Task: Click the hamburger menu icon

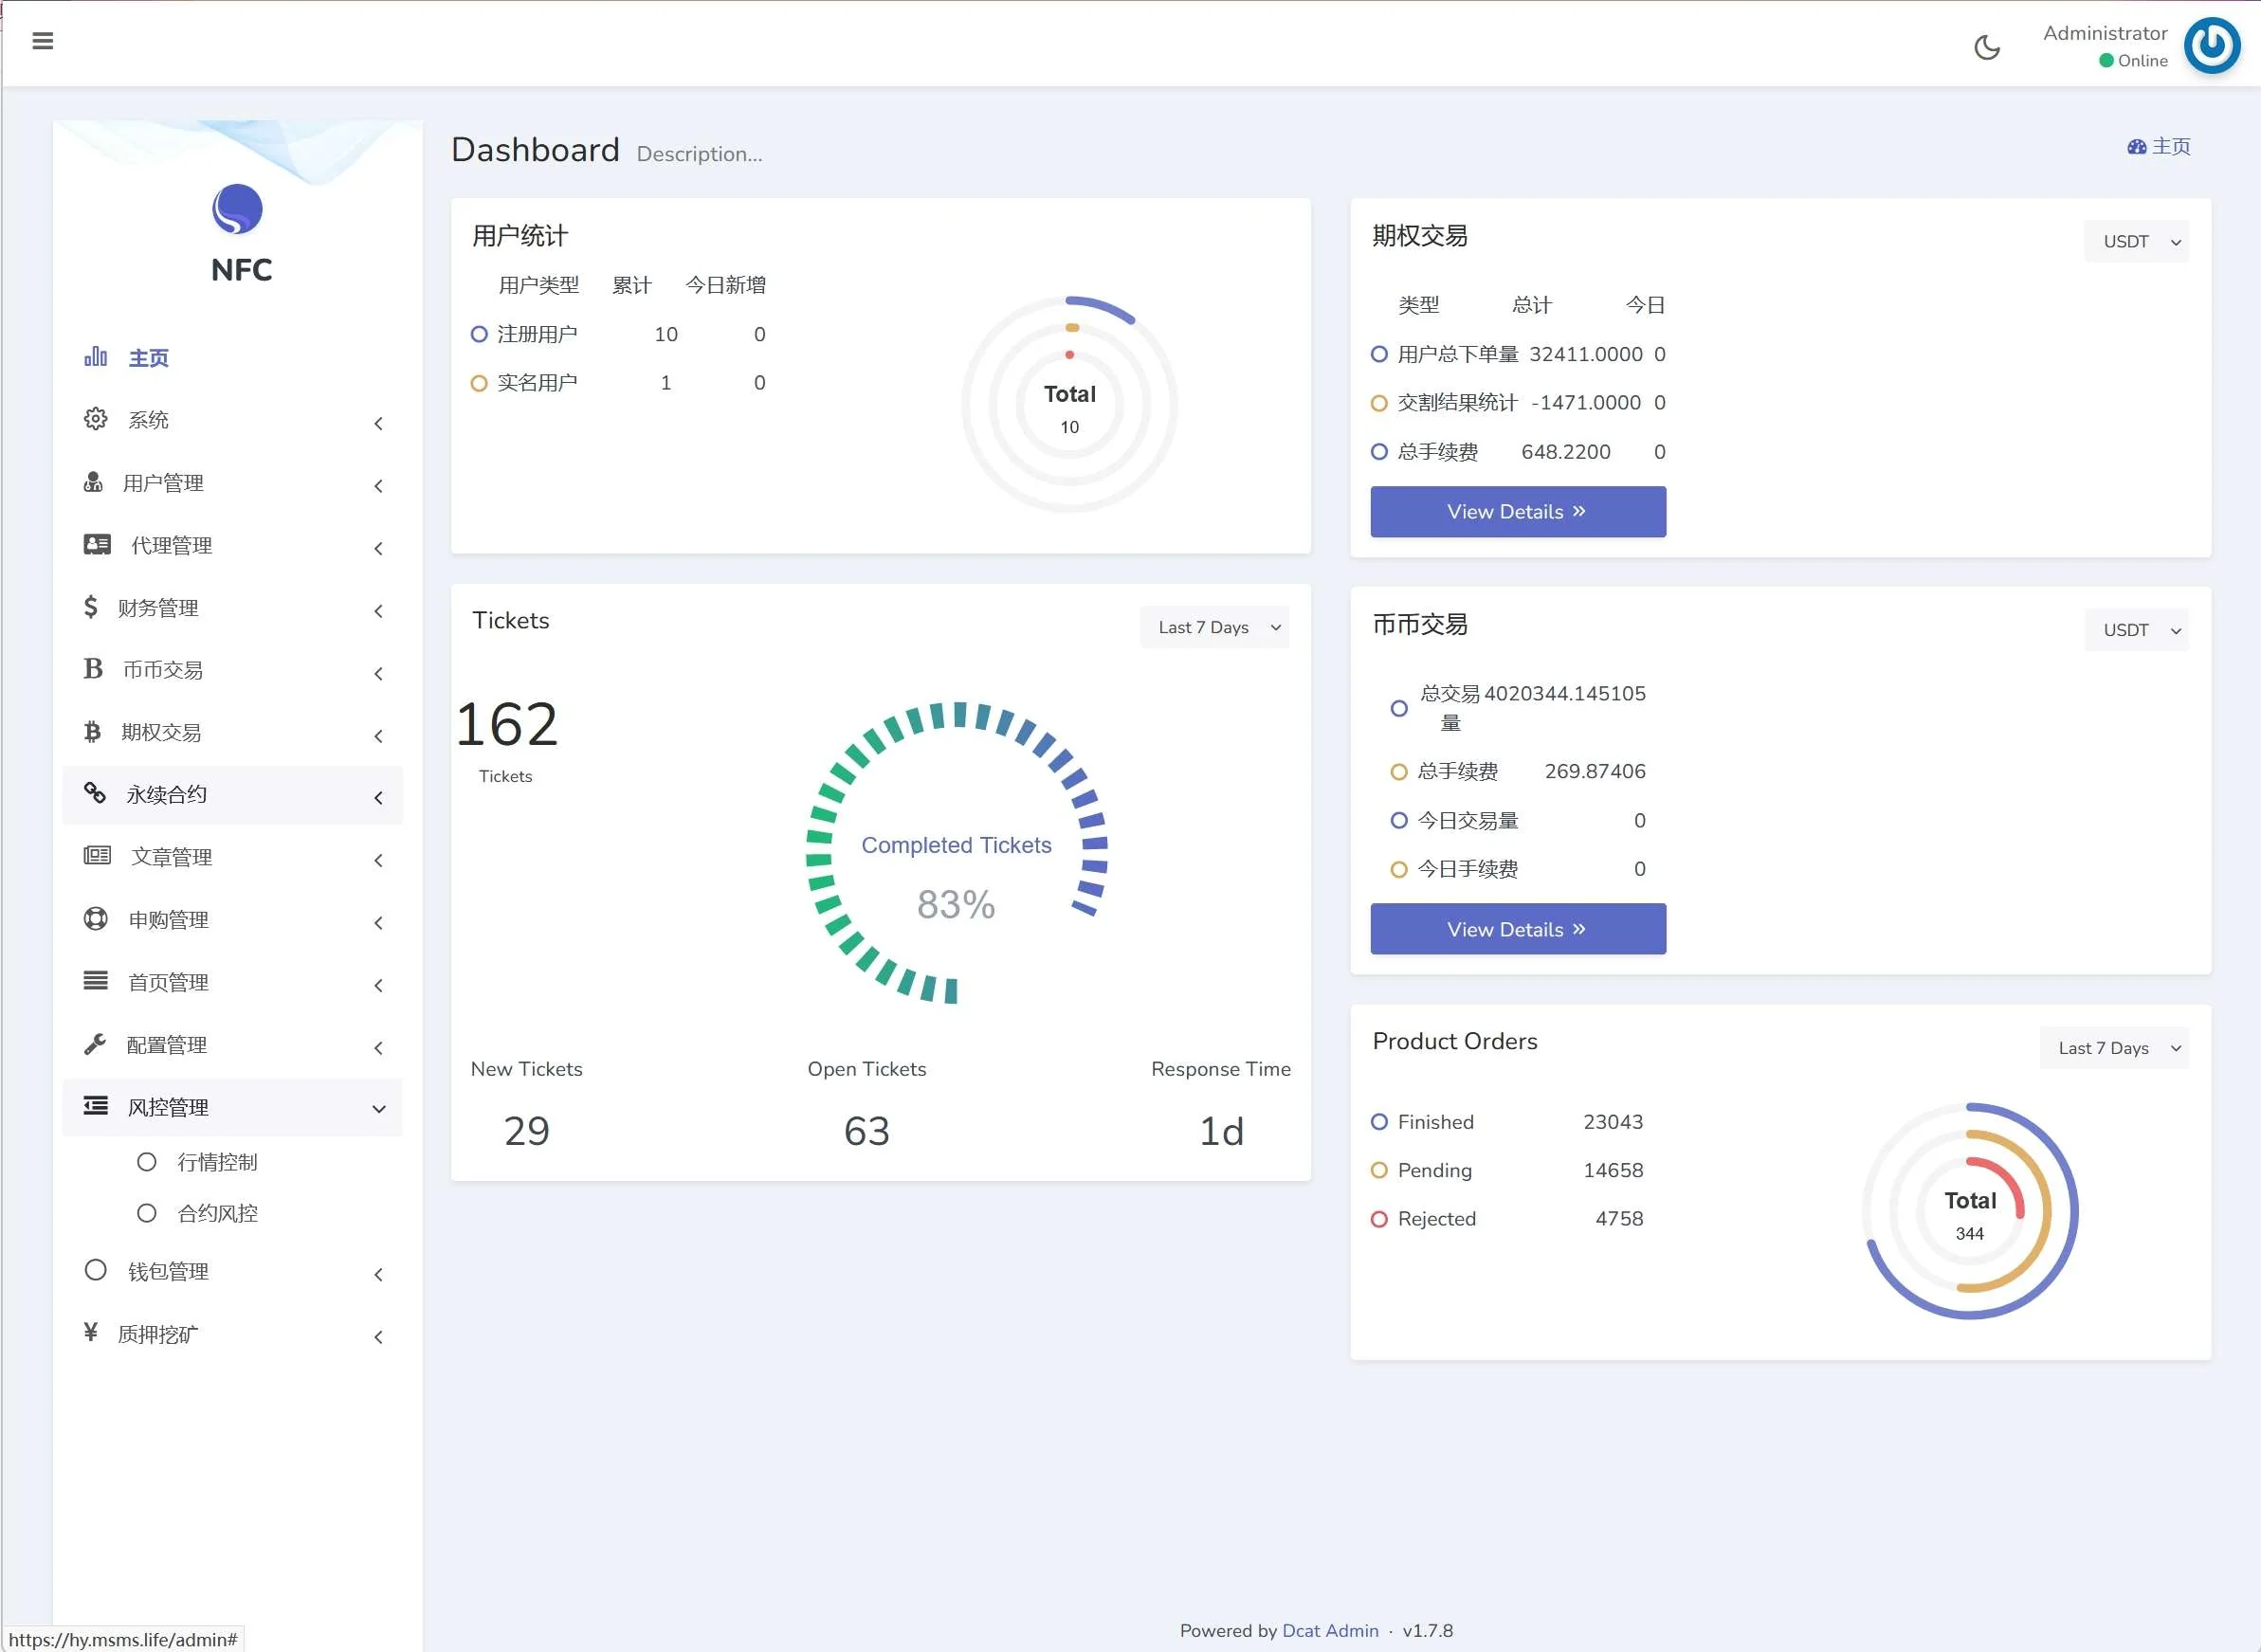Action: click(x=42, y=41)
